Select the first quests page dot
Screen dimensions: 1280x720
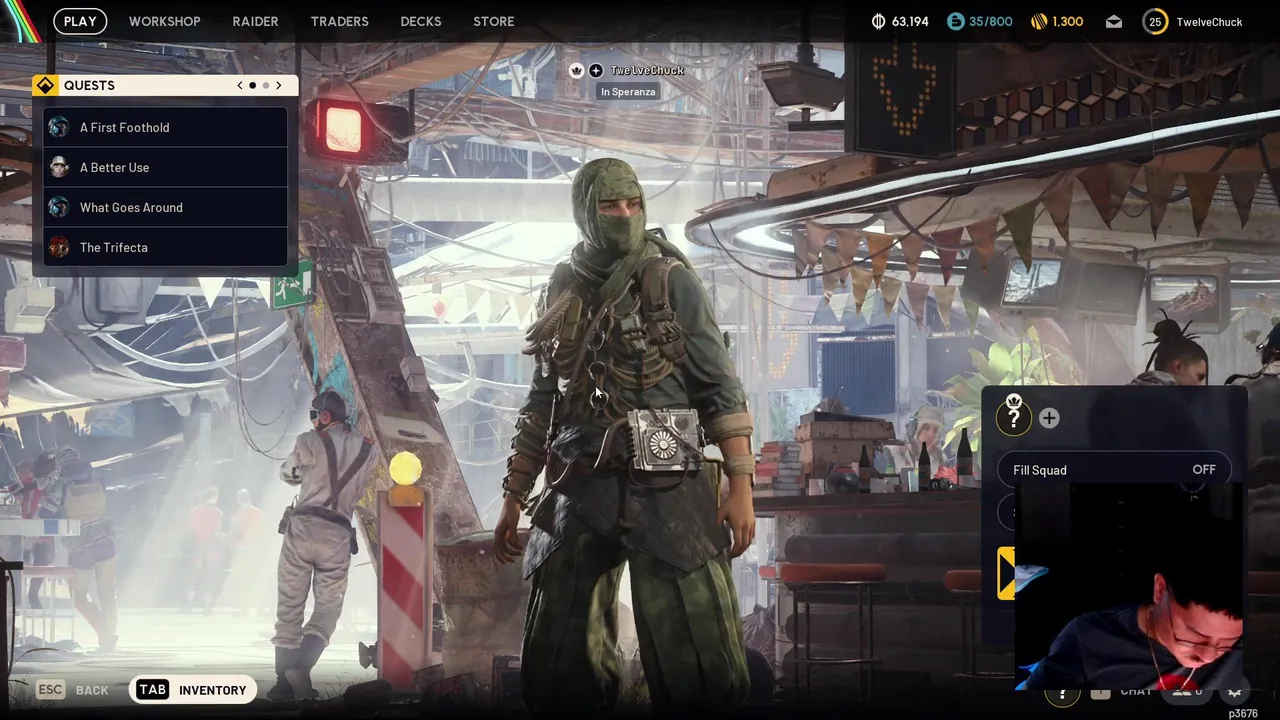coord(253,85)
